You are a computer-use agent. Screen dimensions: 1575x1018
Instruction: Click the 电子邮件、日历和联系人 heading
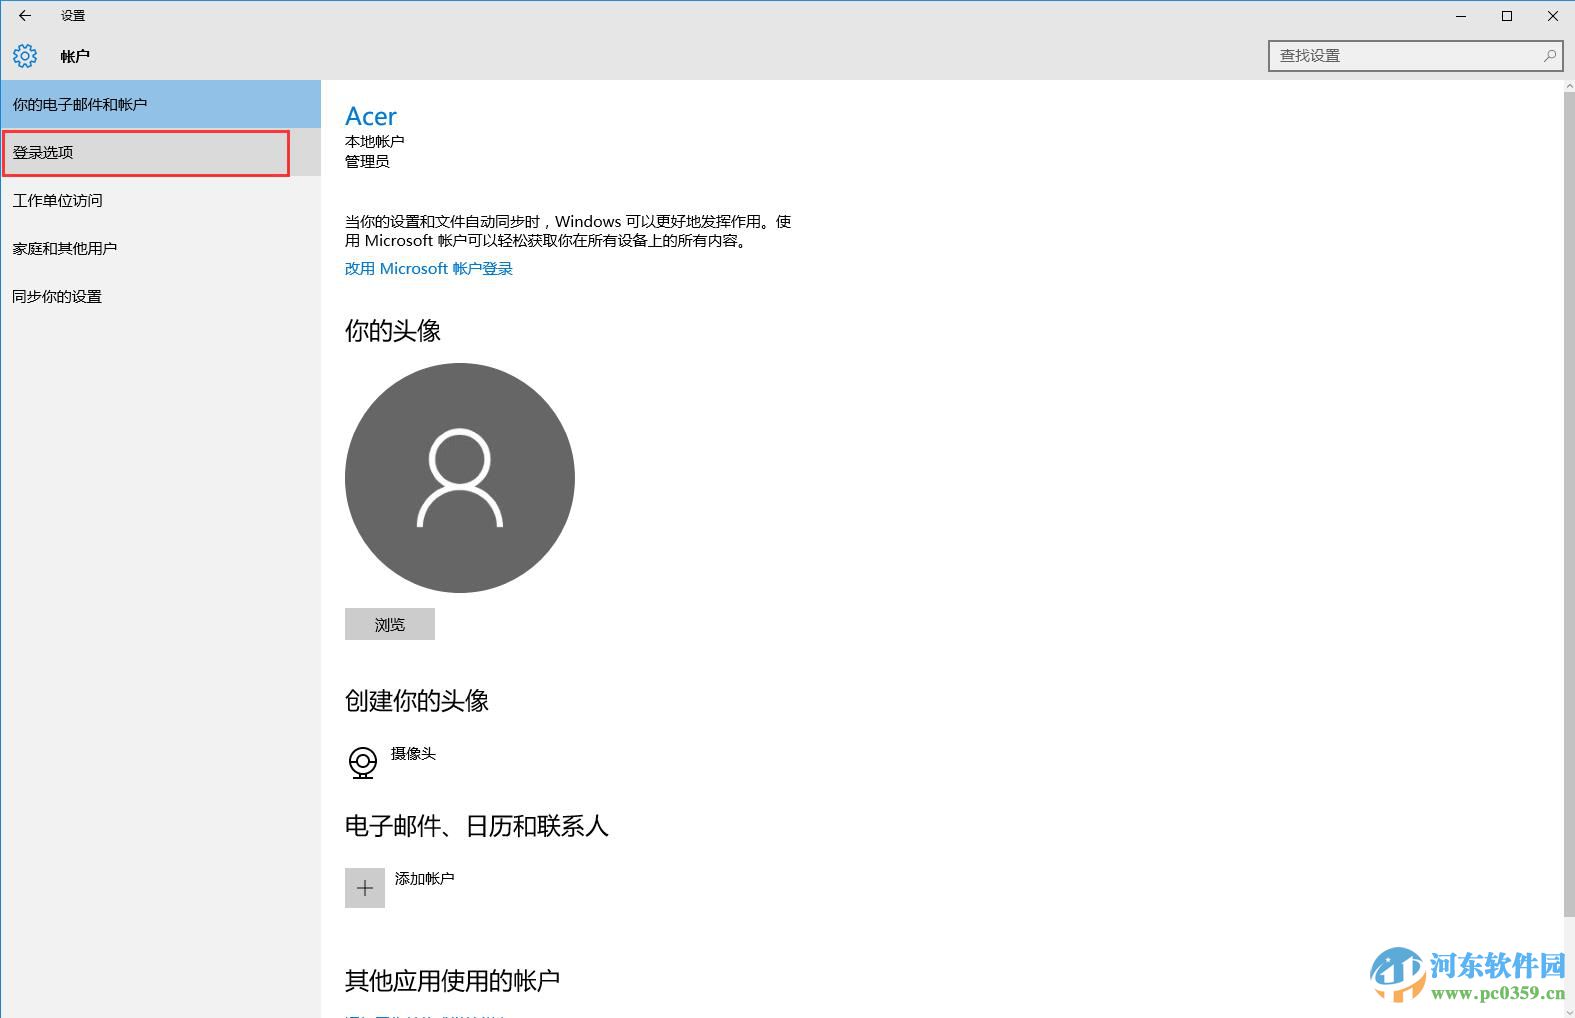(x=477, y=826)
